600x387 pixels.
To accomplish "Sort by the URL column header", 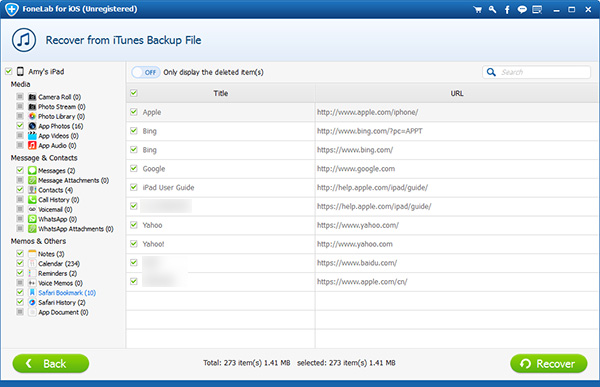I will click(457, 93).
